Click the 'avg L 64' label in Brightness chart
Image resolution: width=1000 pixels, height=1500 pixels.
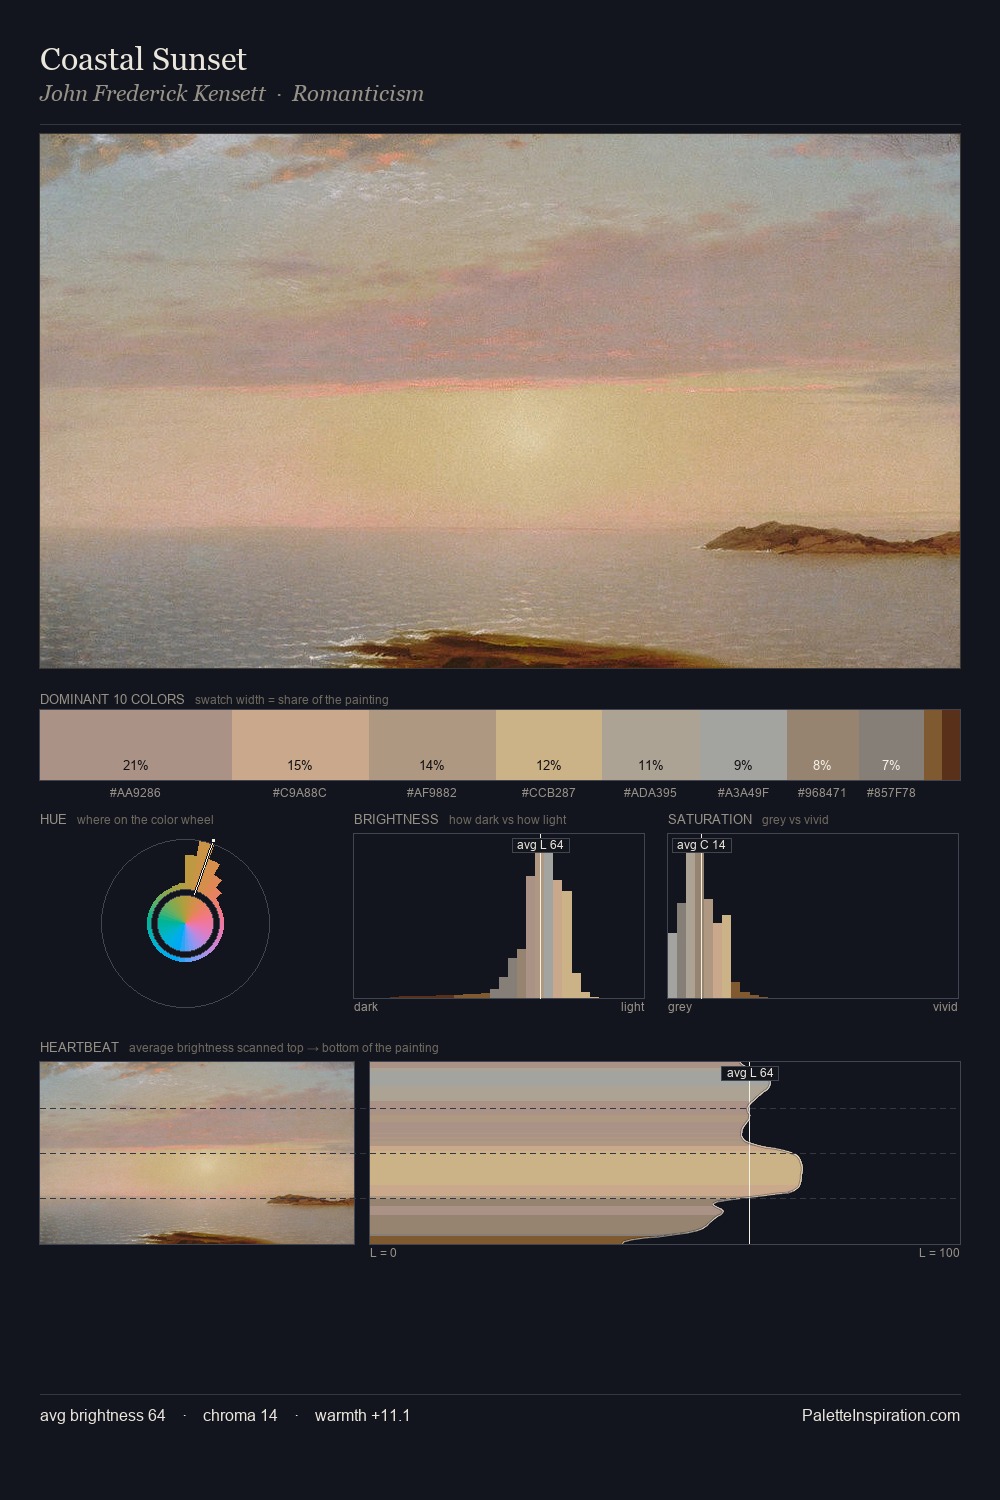540,845
